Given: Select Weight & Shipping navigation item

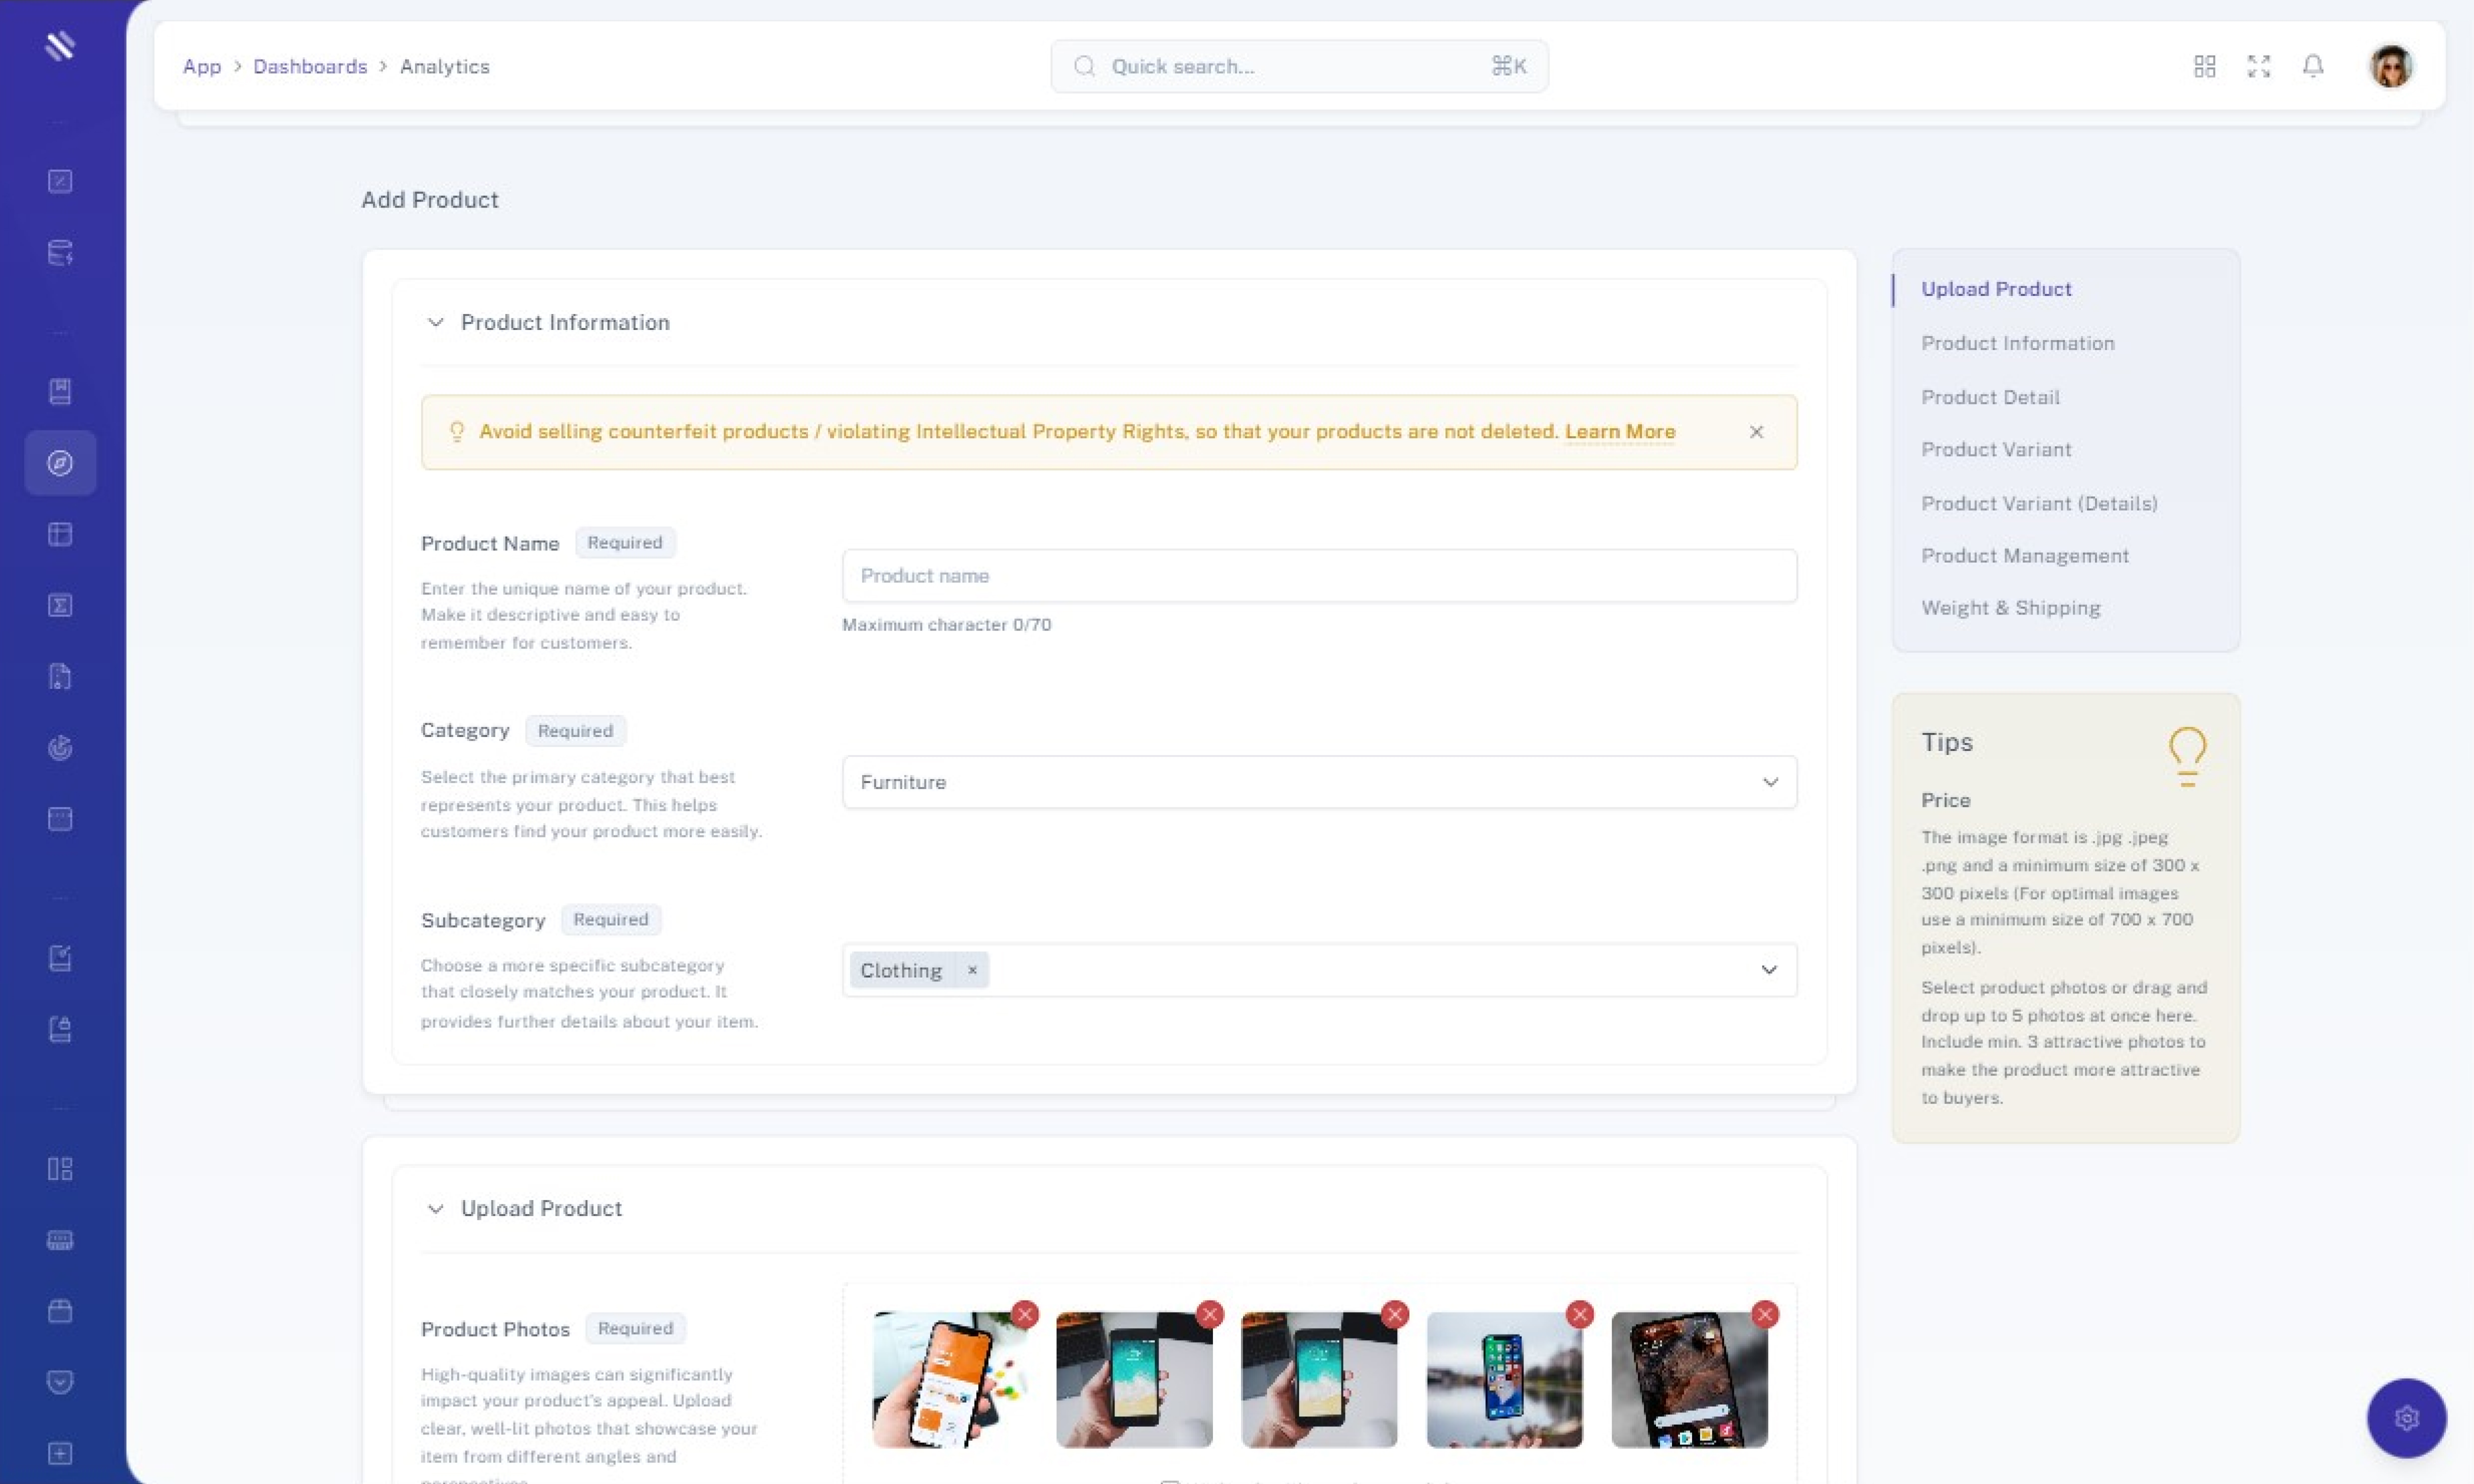Looking at the screenshot, I should point(2010,608).
